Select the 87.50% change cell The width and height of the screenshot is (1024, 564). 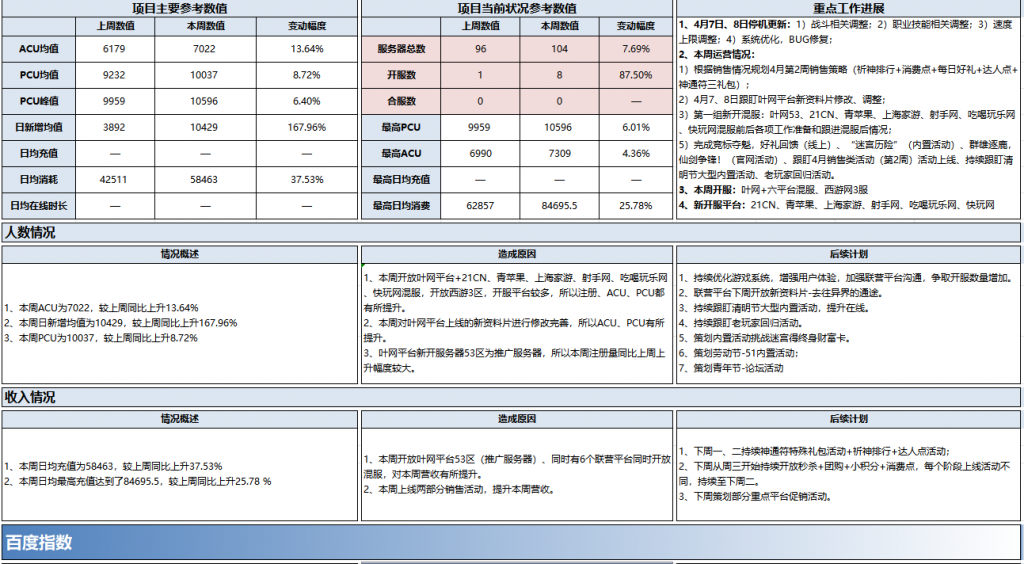coord(635,75)
